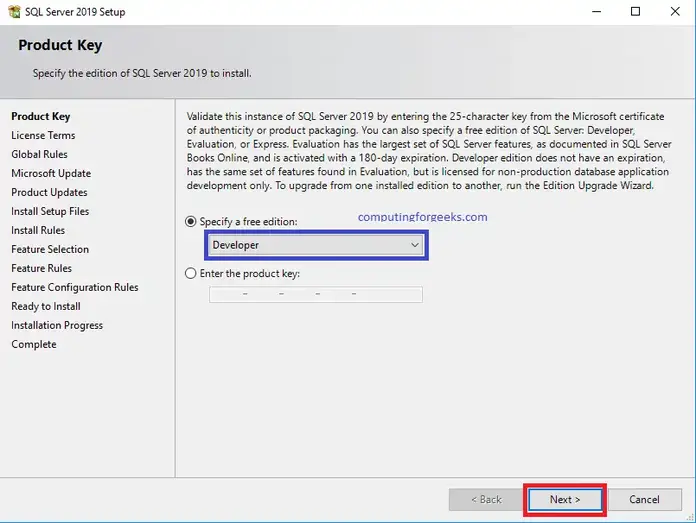Jump to Install Setup Files step
The image size is (696, 523).
click(x=50, y=211)
